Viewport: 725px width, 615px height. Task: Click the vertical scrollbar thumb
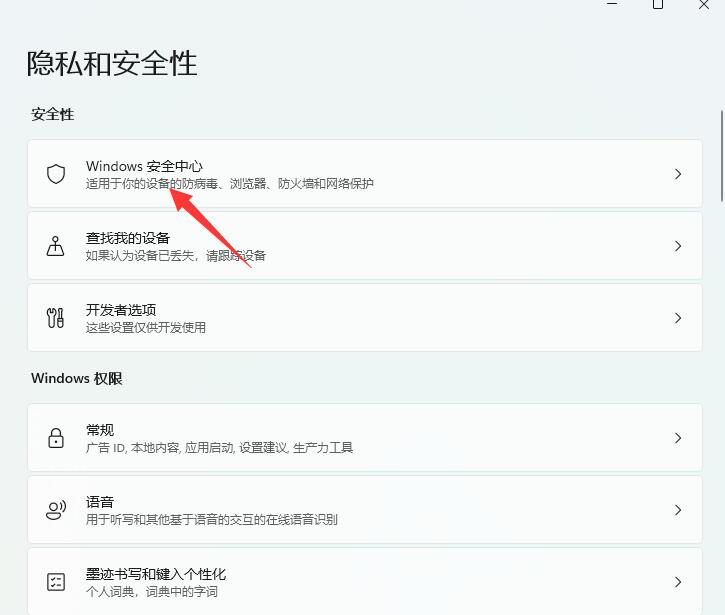721,156
